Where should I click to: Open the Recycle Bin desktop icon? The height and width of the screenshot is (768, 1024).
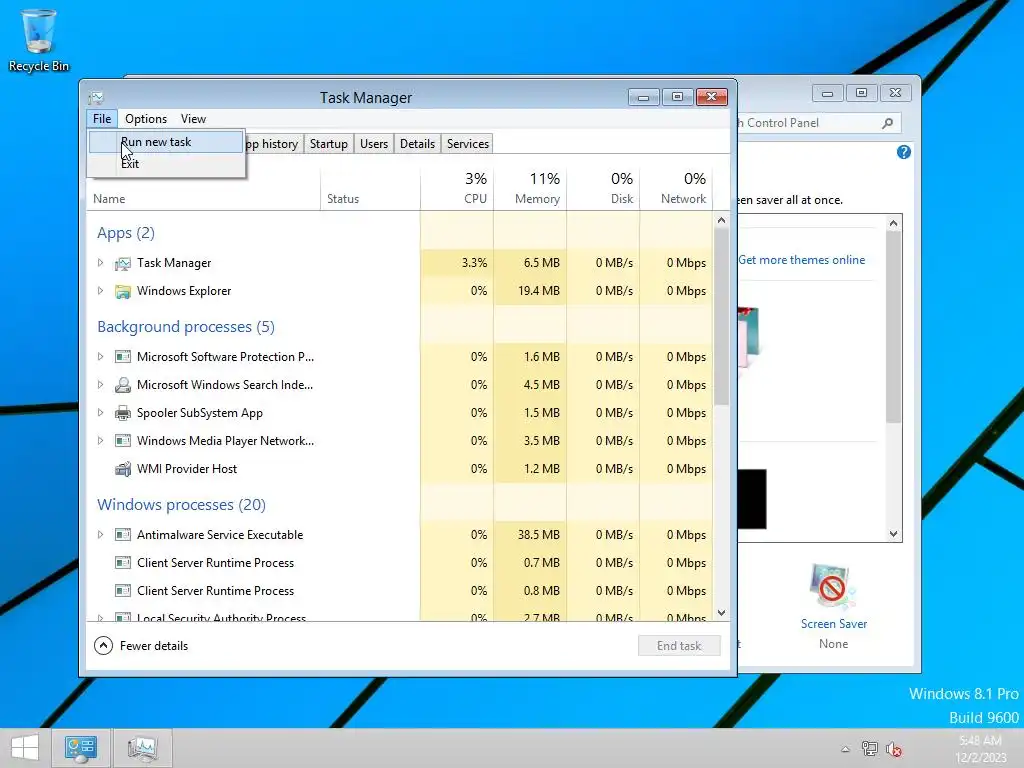pyautogui.click(x=39, y=40)
